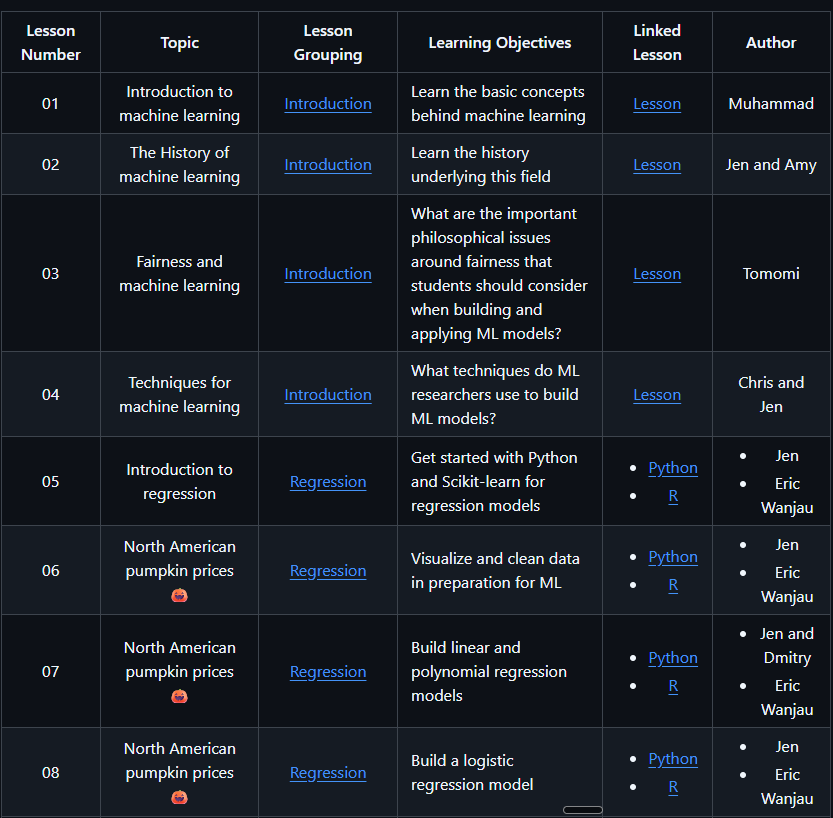
Task: Click the pumpkin emoji in lesson 07 topic
Action: tap(180, 696)
